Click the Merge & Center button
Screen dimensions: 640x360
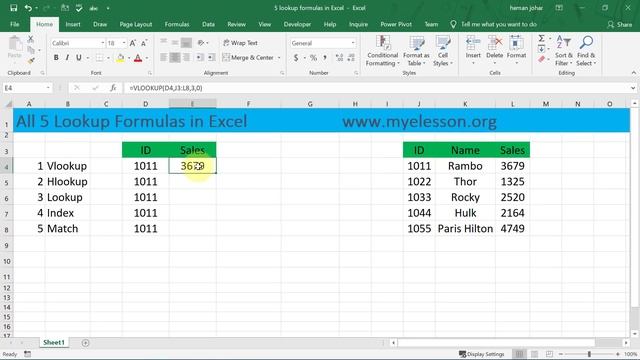(248, 58)
